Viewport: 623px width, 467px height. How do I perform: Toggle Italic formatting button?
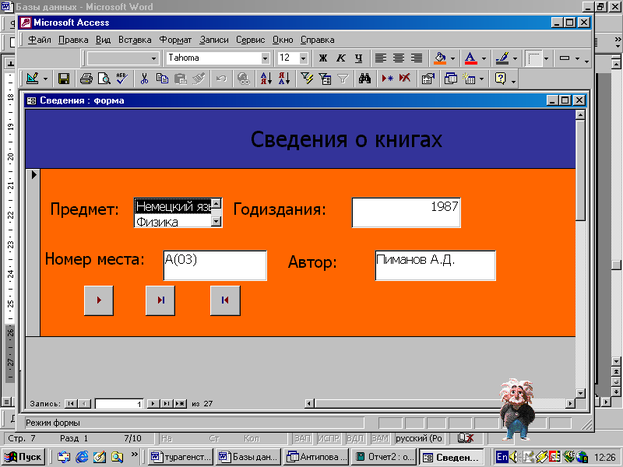[340, 58]
